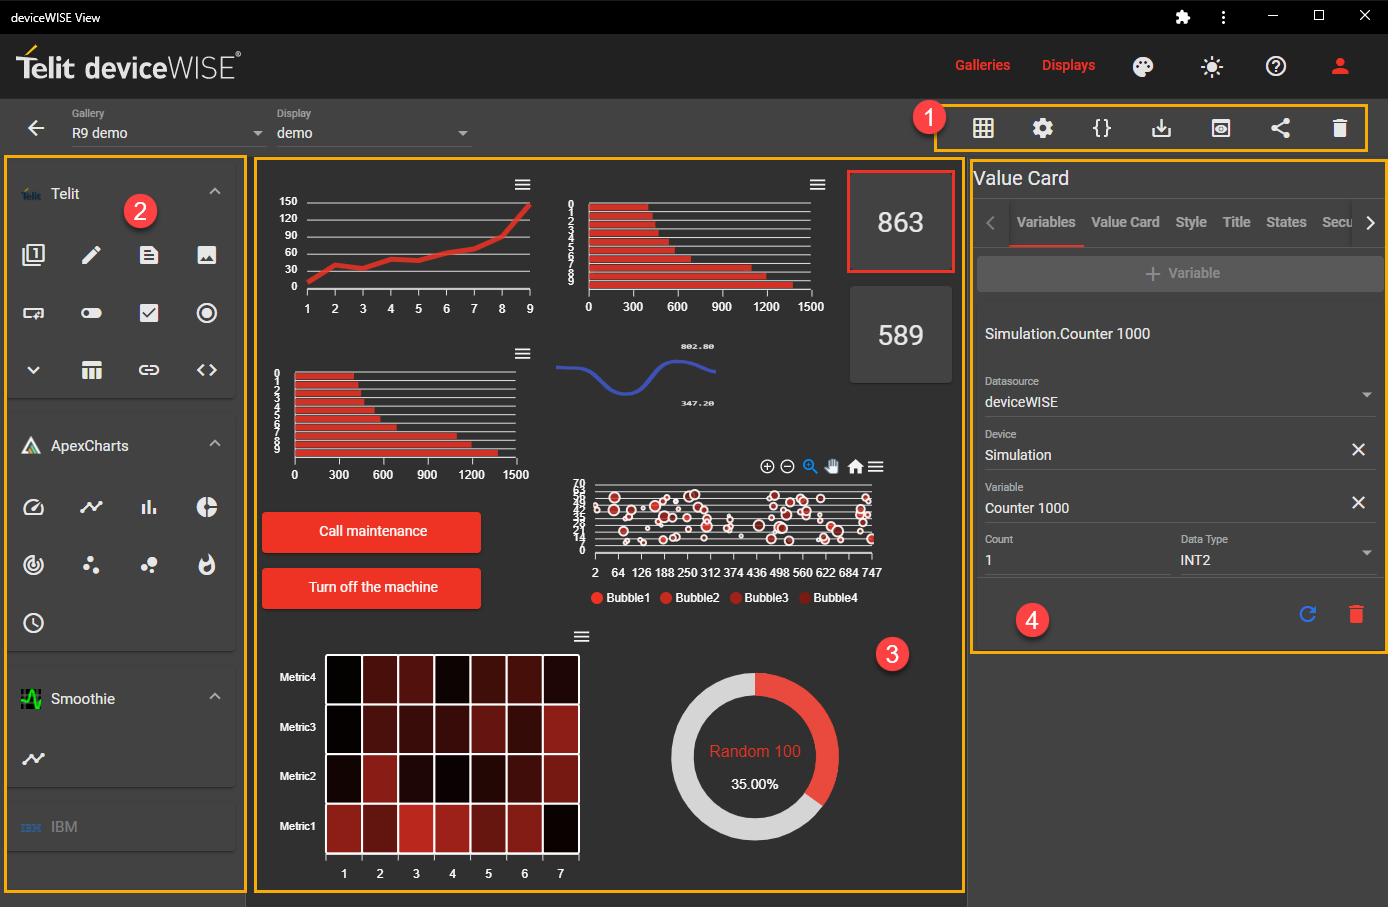This screenshot has height=907, width=1388.
Task: Click the Call maintenance button
Action: (372, 532)
